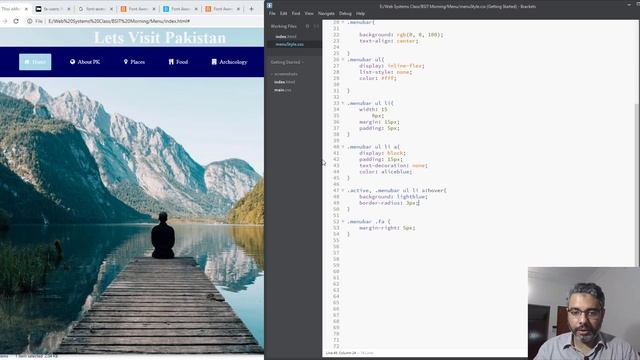
Task: Select menuStyle.css under Working Files
Action: pos(289,44)
